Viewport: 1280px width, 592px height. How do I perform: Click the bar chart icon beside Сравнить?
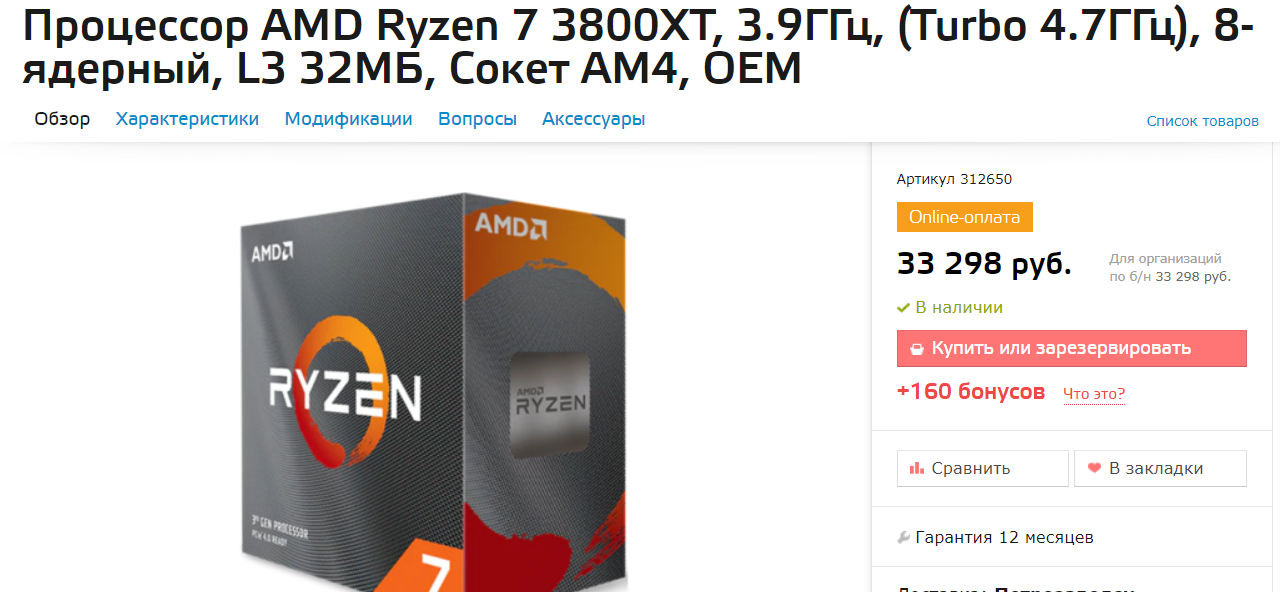[917, 468]
